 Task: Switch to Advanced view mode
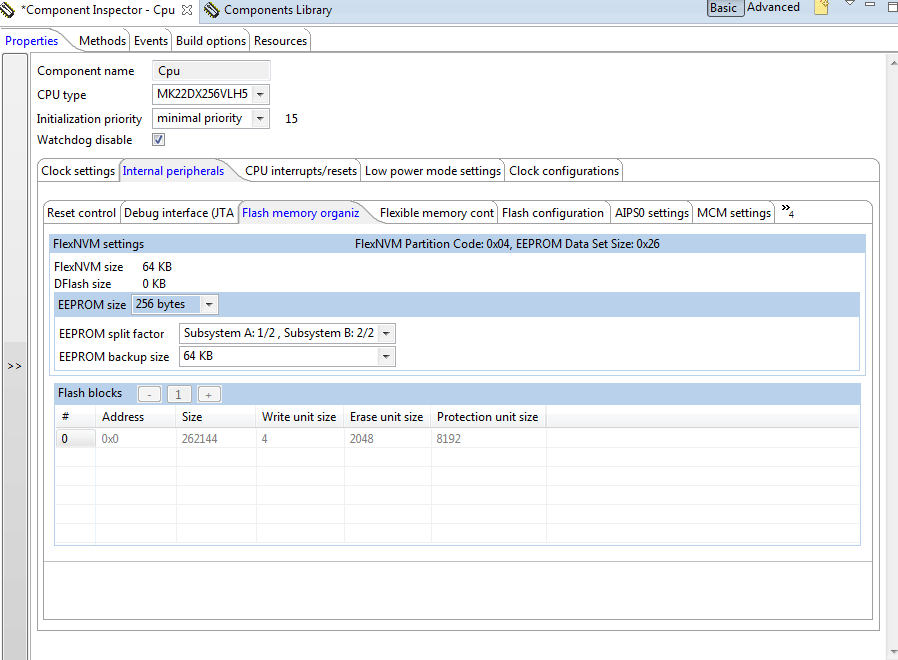pyautogui.click(x=773, y=7)
